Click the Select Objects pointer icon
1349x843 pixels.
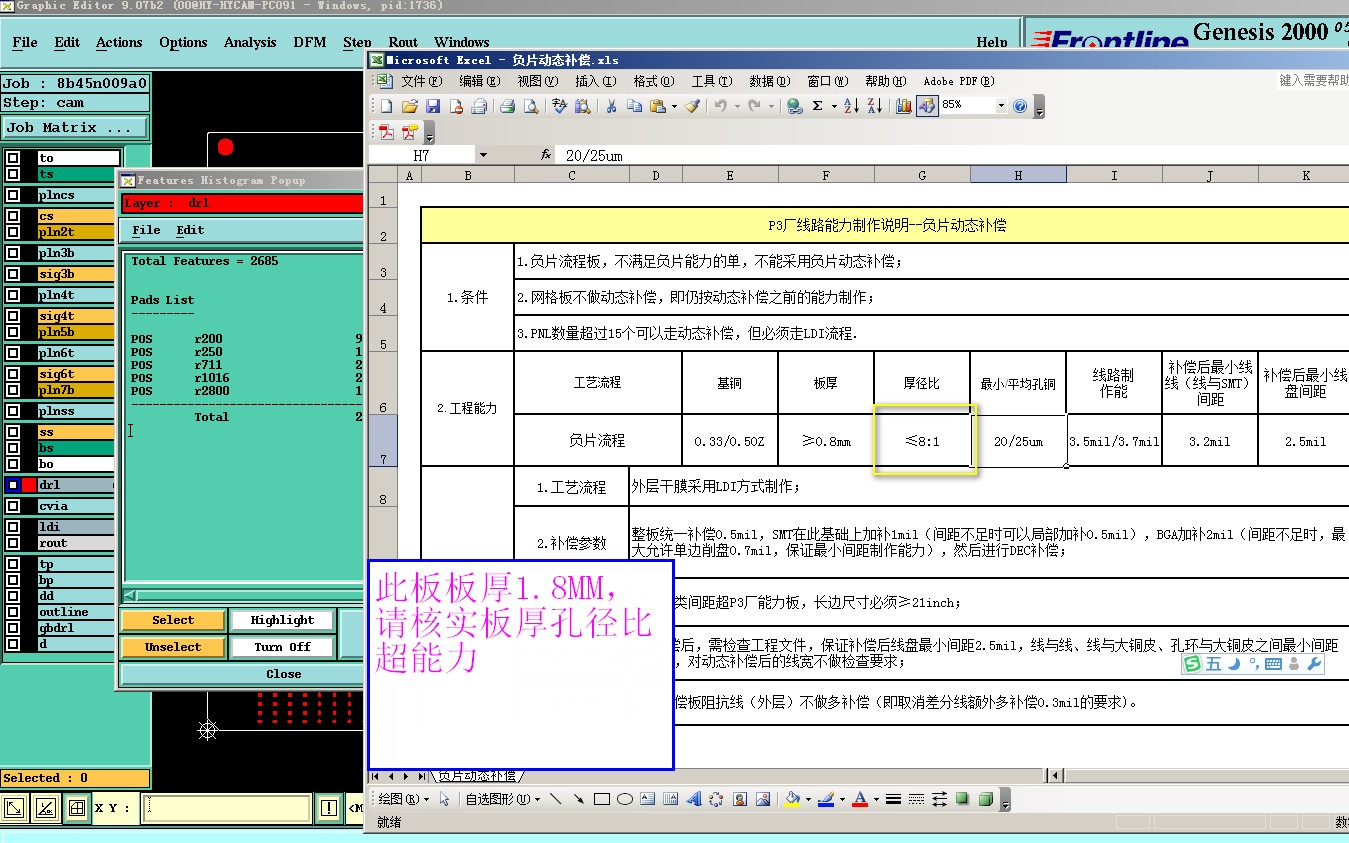(444, 799)
